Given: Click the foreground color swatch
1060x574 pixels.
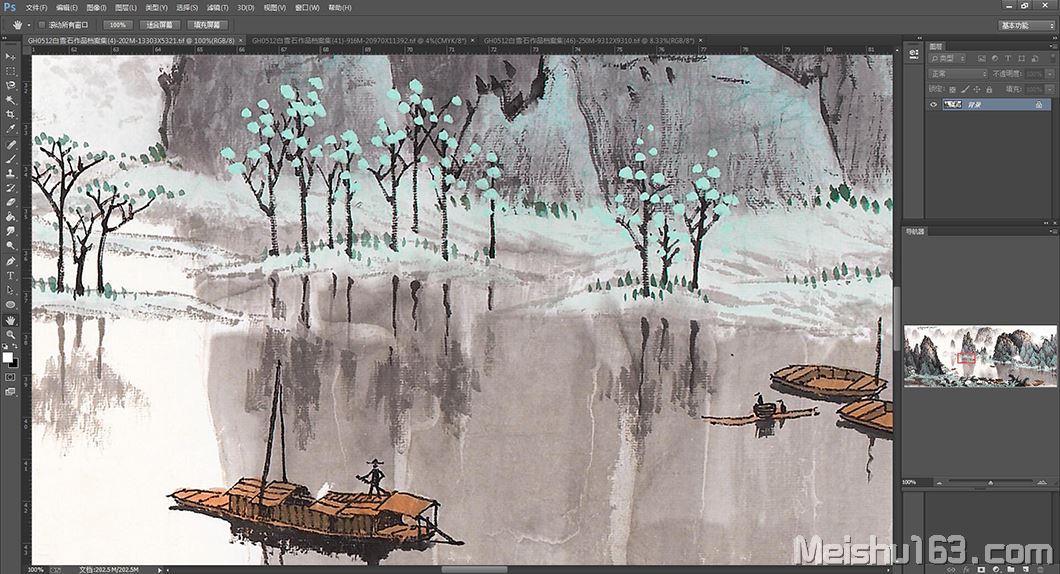Looking at the screenshot, I should coord(7,357).
